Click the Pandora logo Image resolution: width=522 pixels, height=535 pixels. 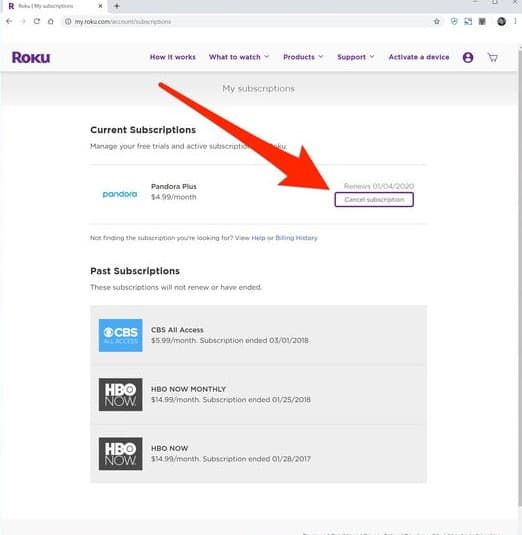(120, 194)
